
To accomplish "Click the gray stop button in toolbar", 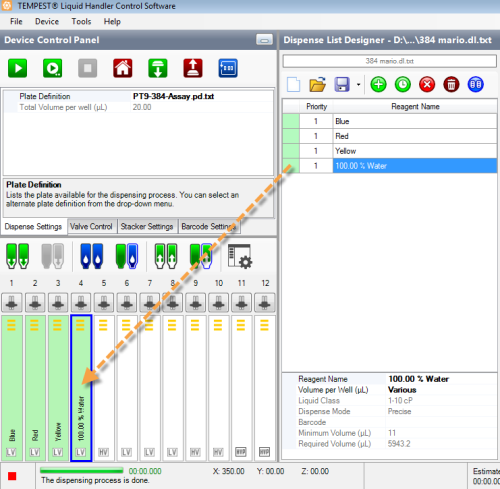I will (87, 68).
